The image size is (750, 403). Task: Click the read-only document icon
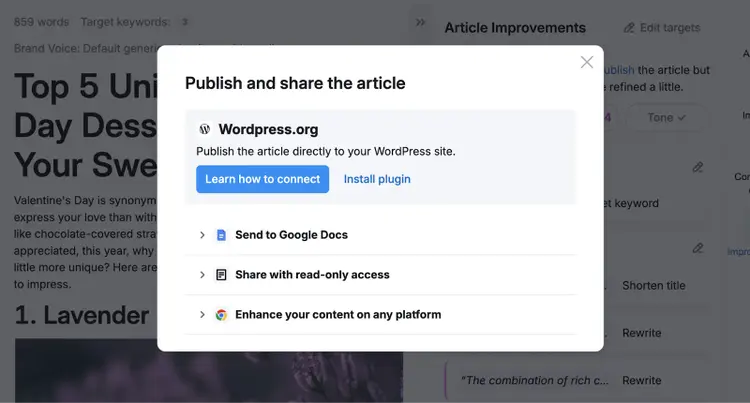point(221,275)
